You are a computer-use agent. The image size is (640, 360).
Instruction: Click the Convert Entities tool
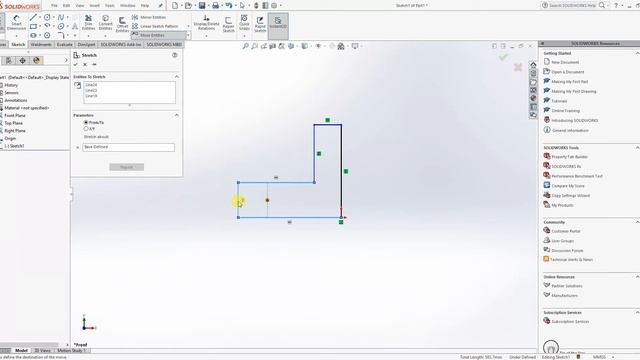tap(105, 22)
